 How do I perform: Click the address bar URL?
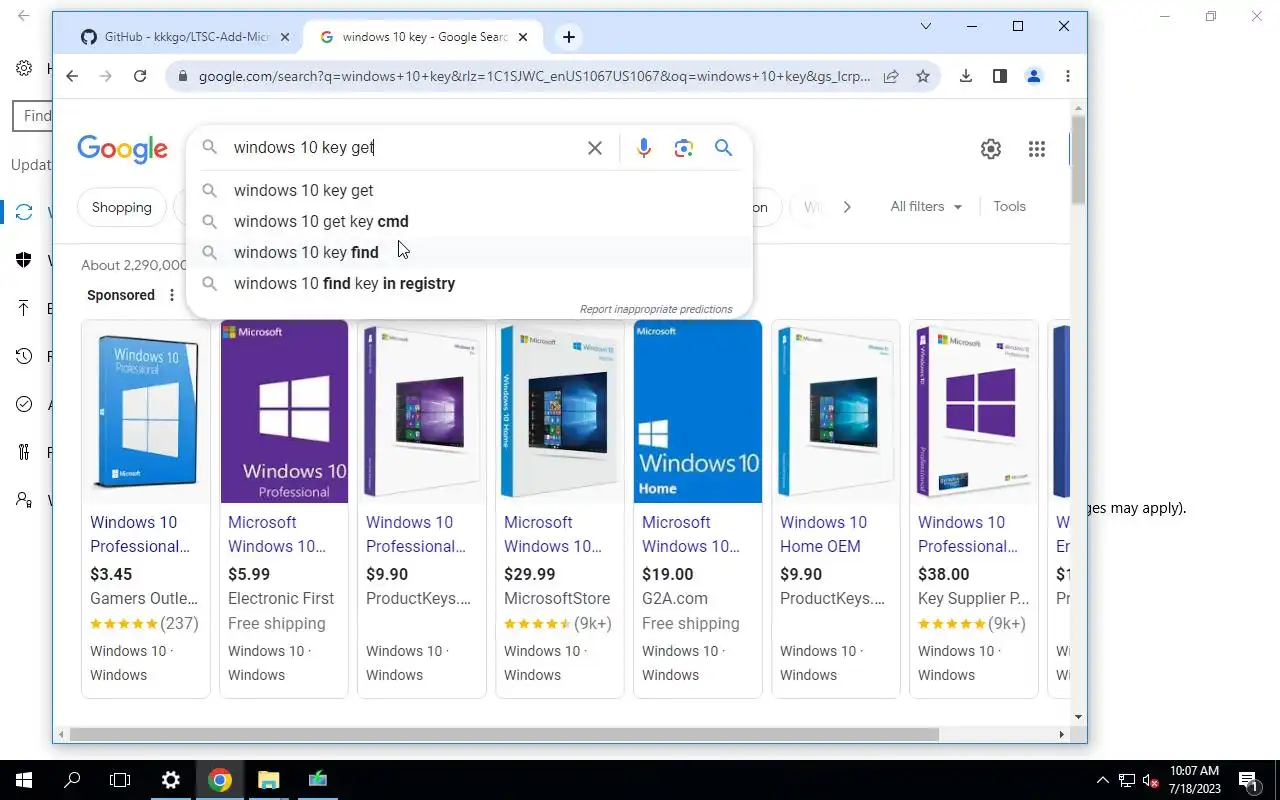[x=534, y=76]
